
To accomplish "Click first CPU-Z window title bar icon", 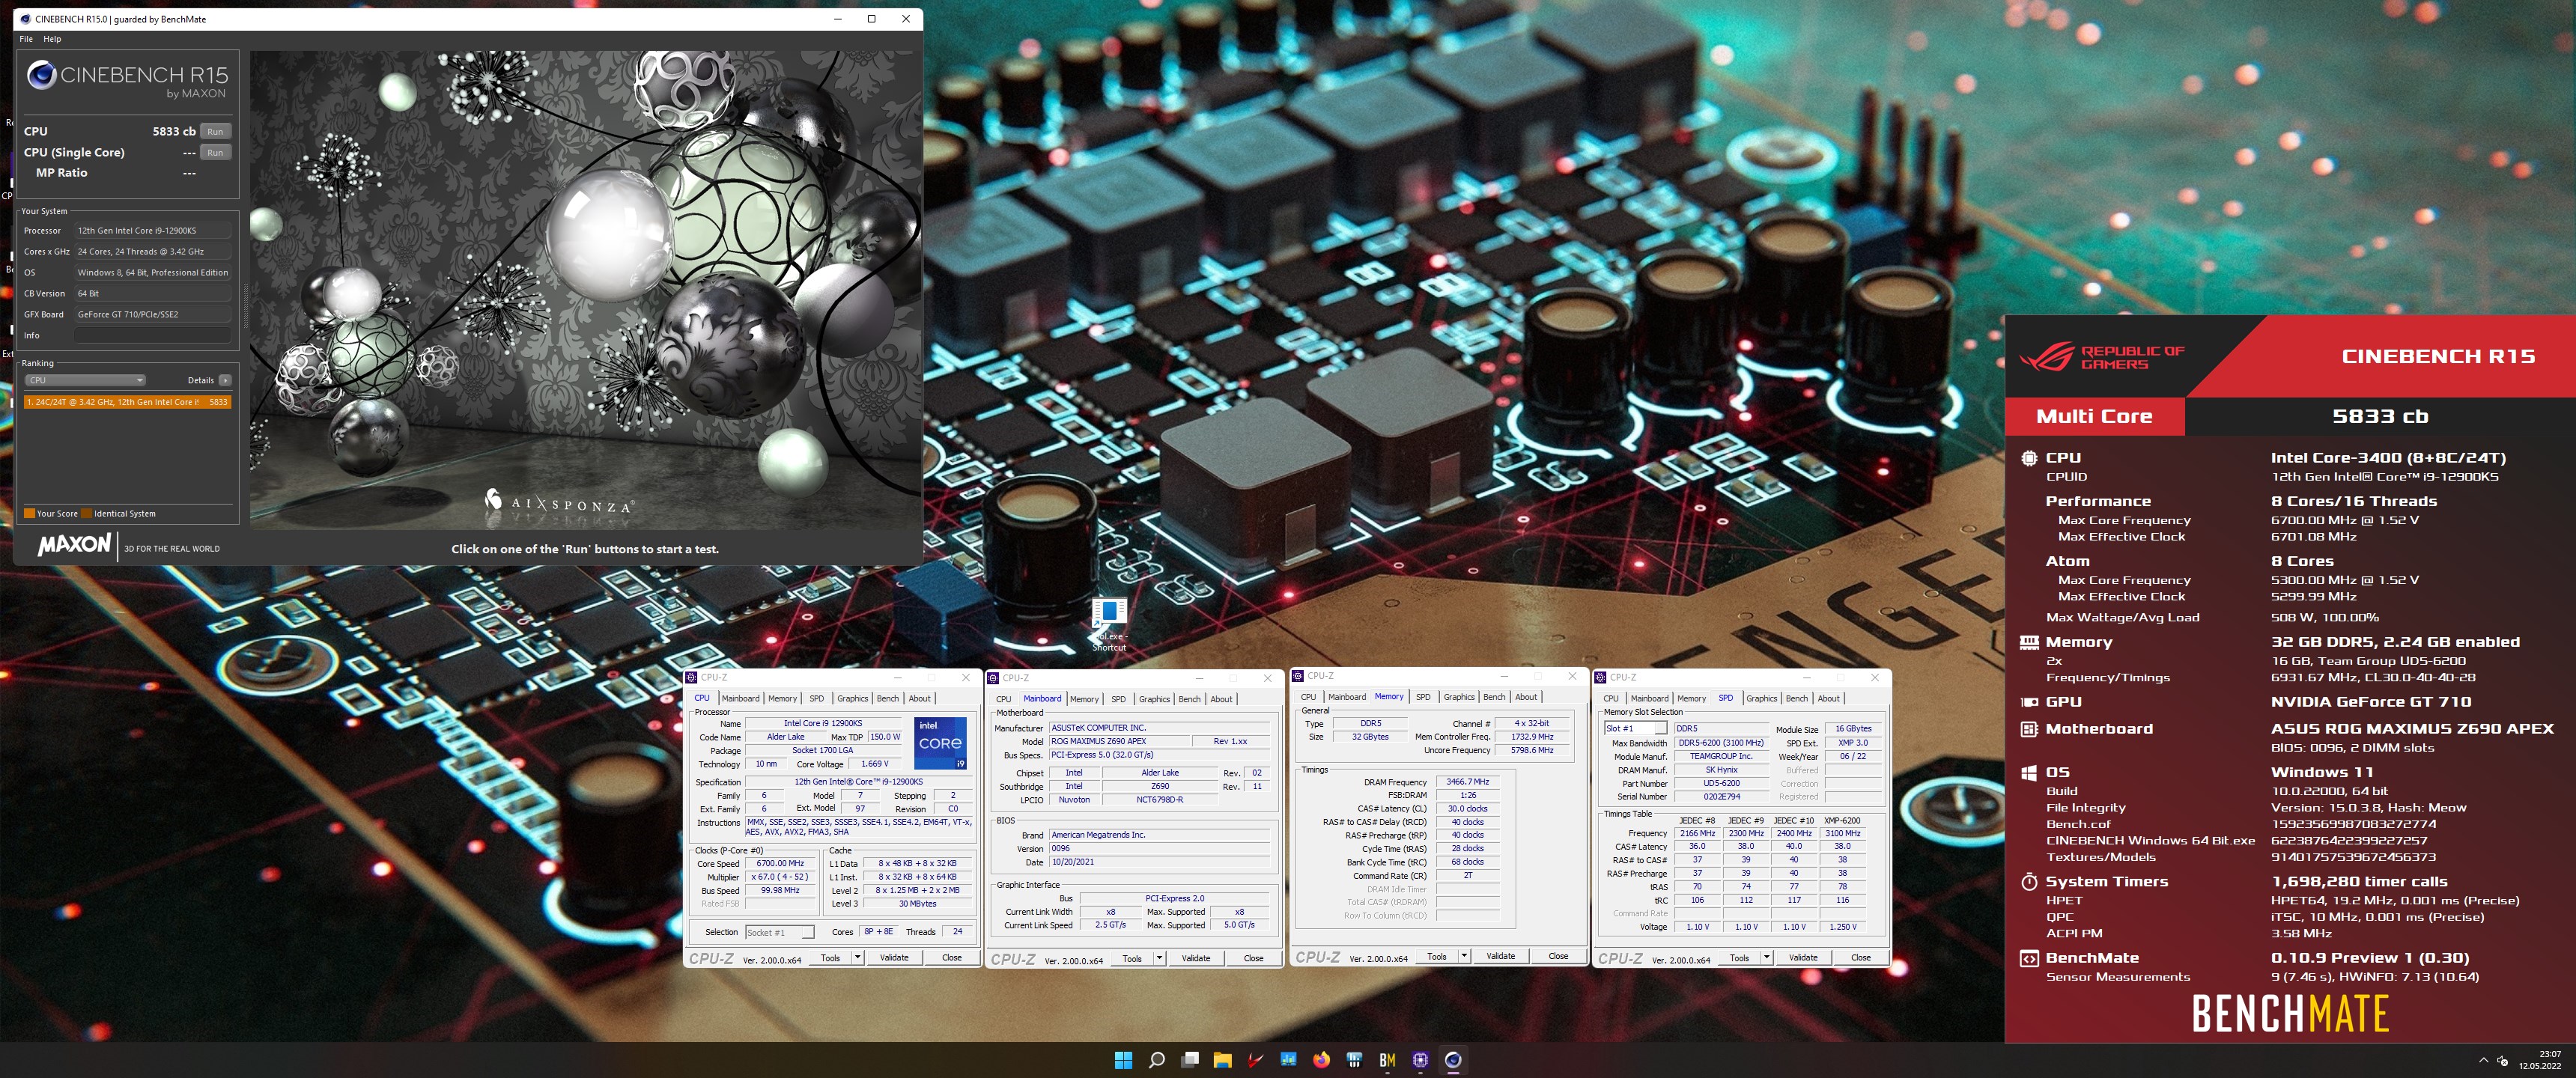I will coord(692,677).
